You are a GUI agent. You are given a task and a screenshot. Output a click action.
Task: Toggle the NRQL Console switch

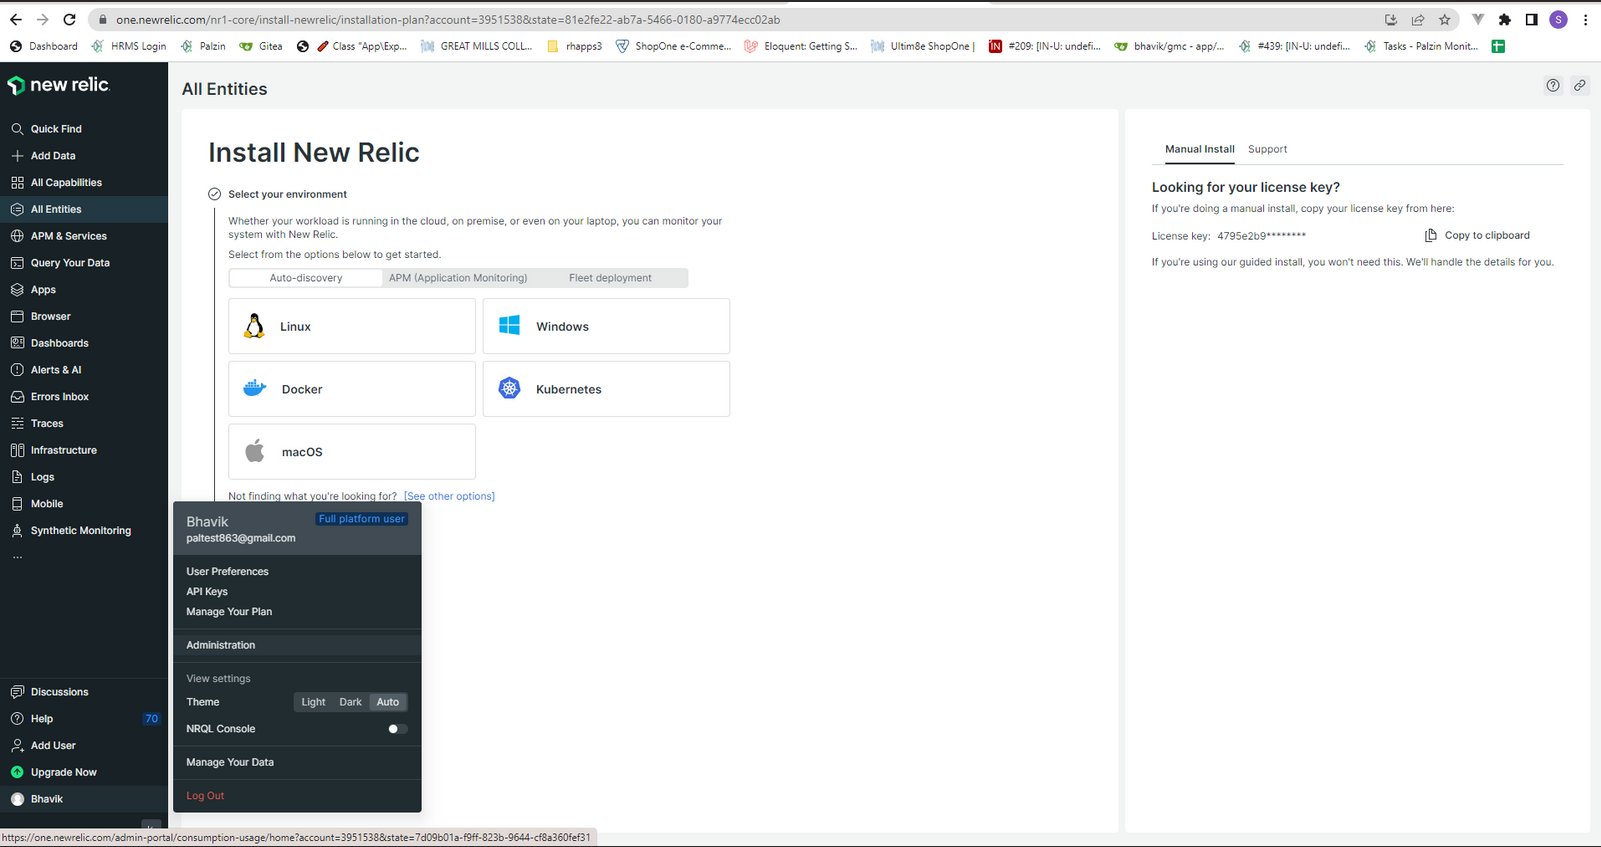[x=397, y=729]
